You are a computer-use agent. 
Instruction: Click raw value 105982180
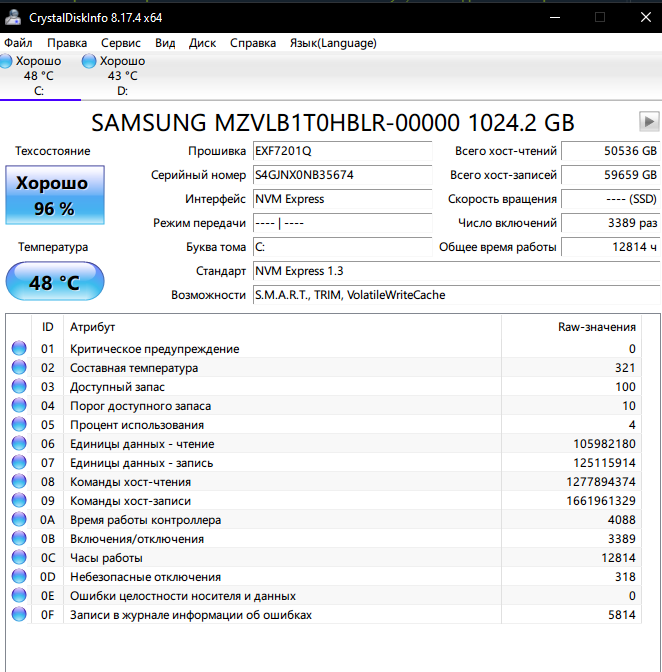(x=604, y=444)
